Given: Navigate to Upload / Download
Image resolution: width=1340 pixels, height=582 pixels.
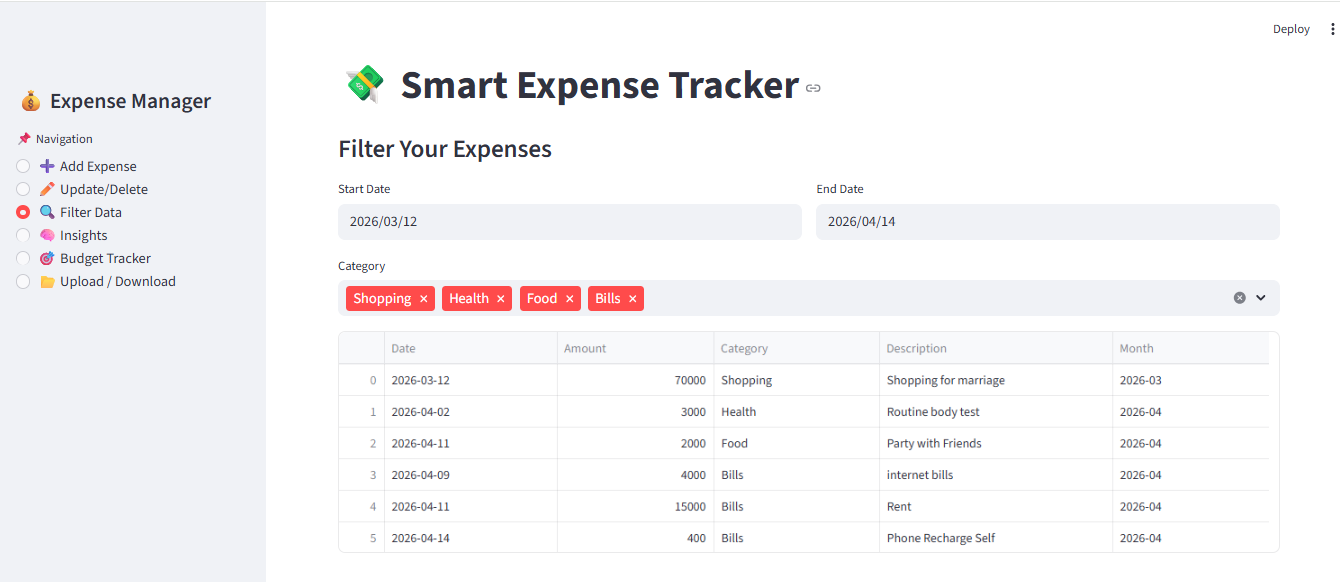Looking at the screenshot, I should coord(117,281).
